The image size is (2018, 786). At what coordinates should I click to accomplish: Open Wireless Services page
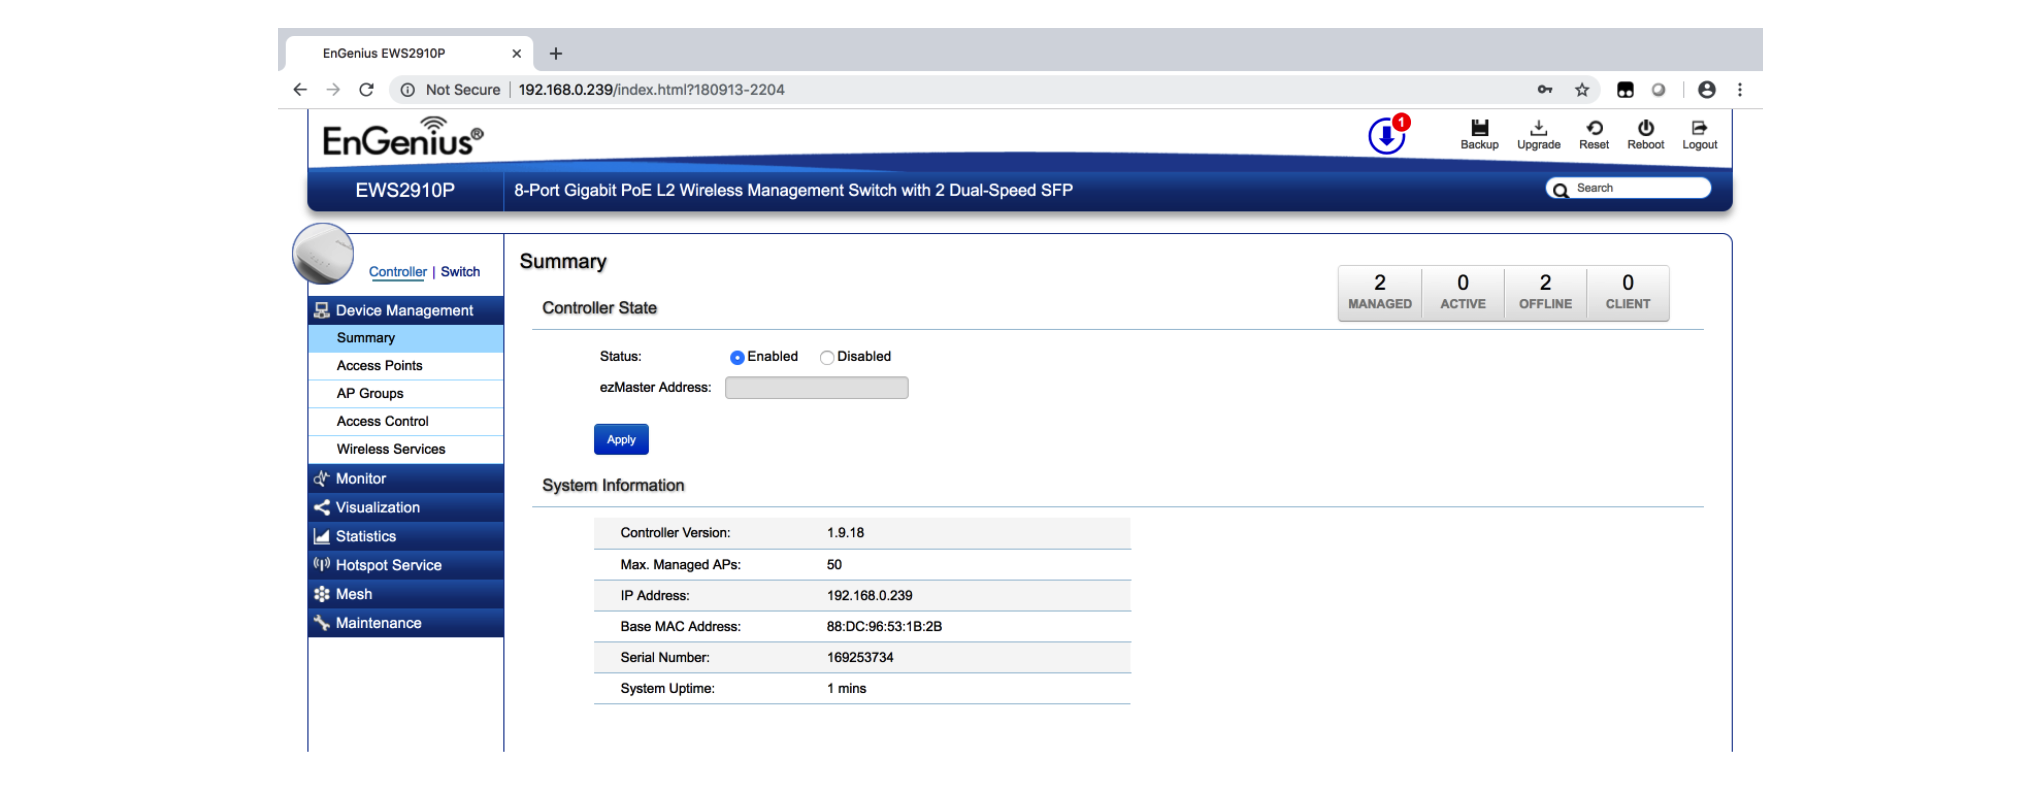(x=406, y=450)
